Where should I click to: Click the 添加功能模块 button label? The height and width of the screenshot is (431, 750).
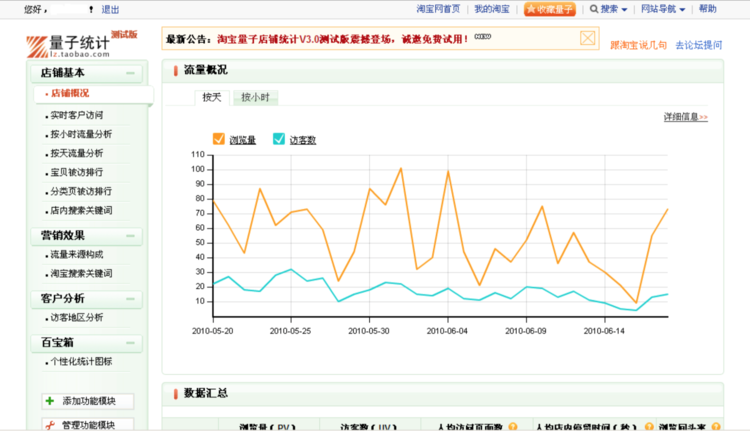[89, 401]
